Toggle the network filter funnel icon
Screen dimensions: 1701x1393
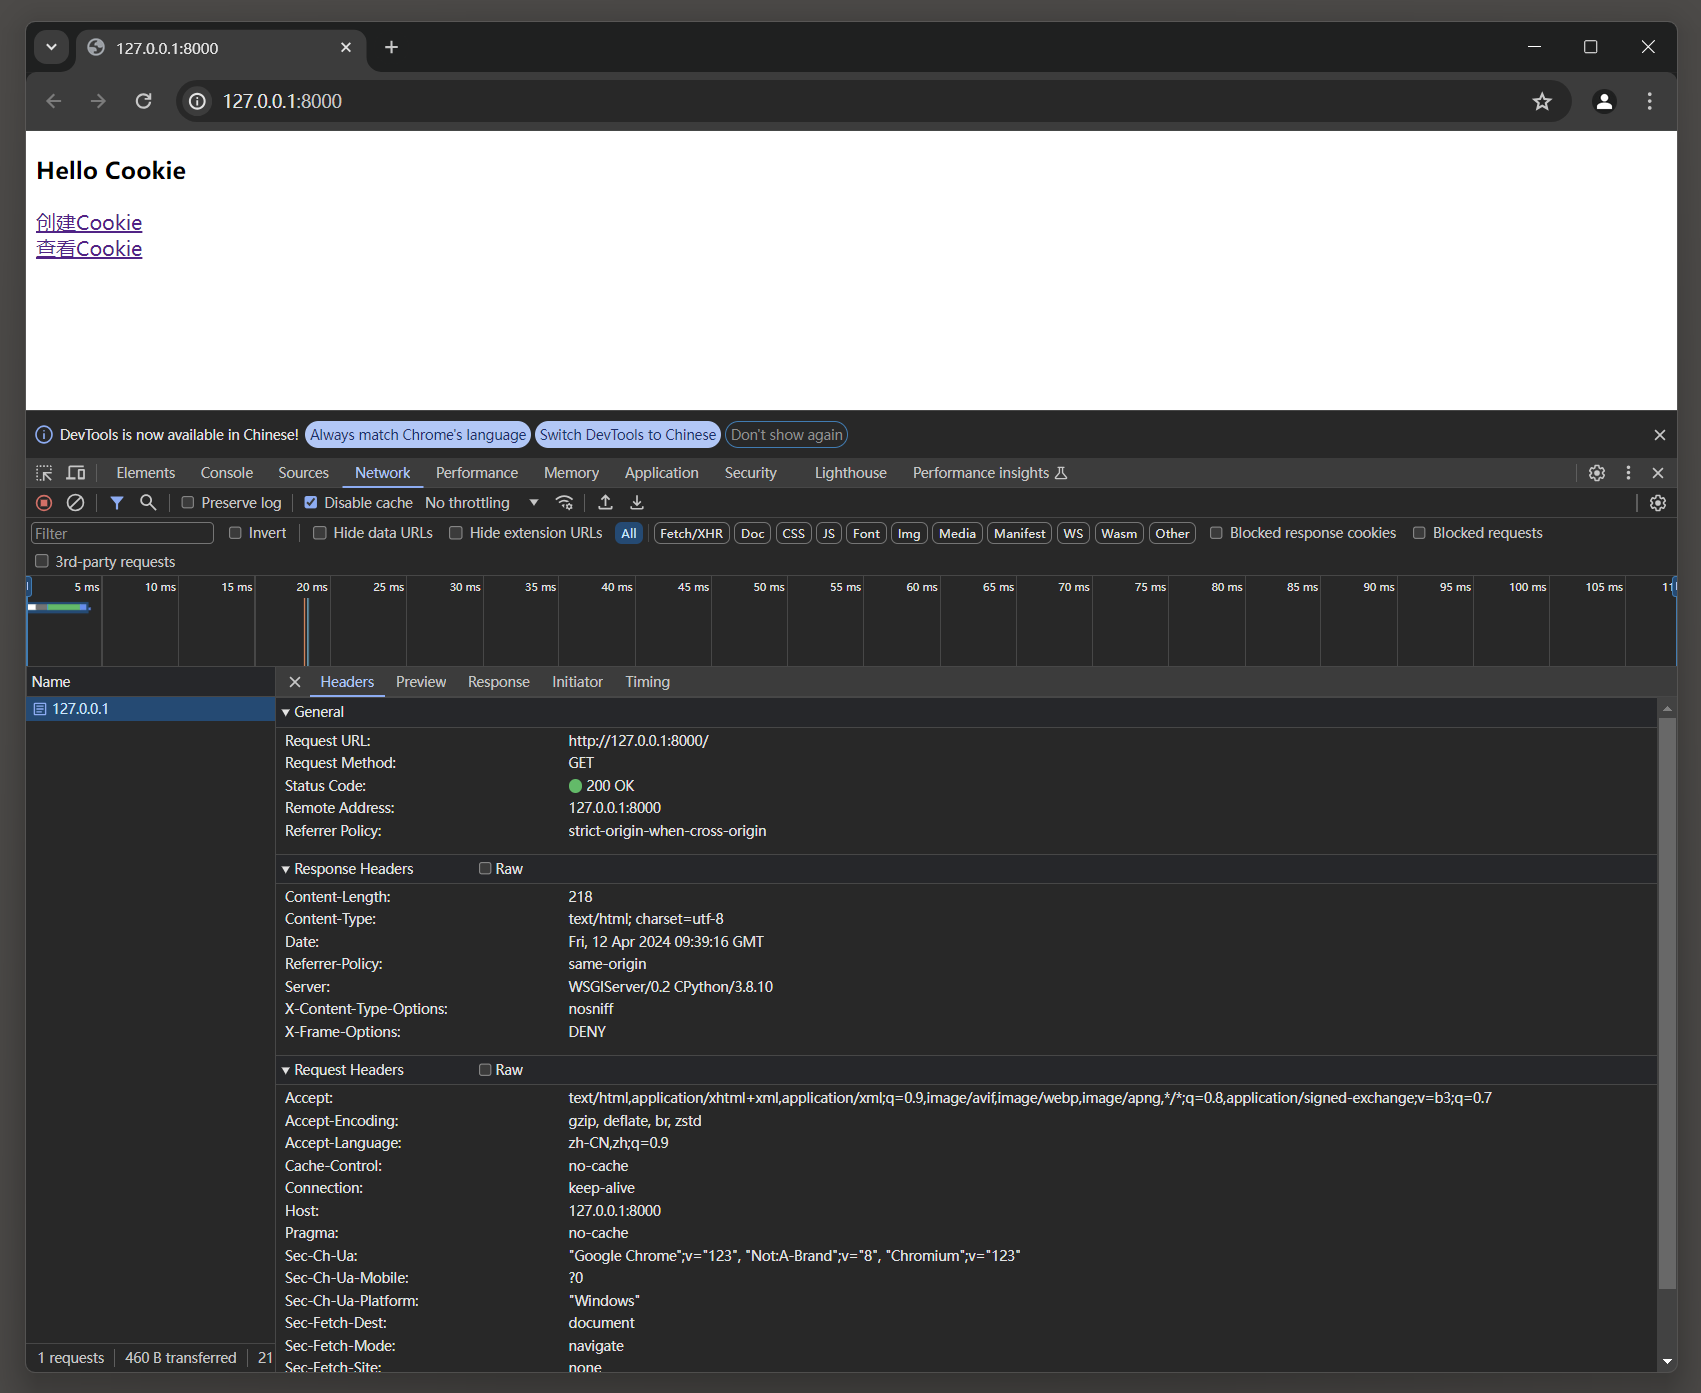117,503
